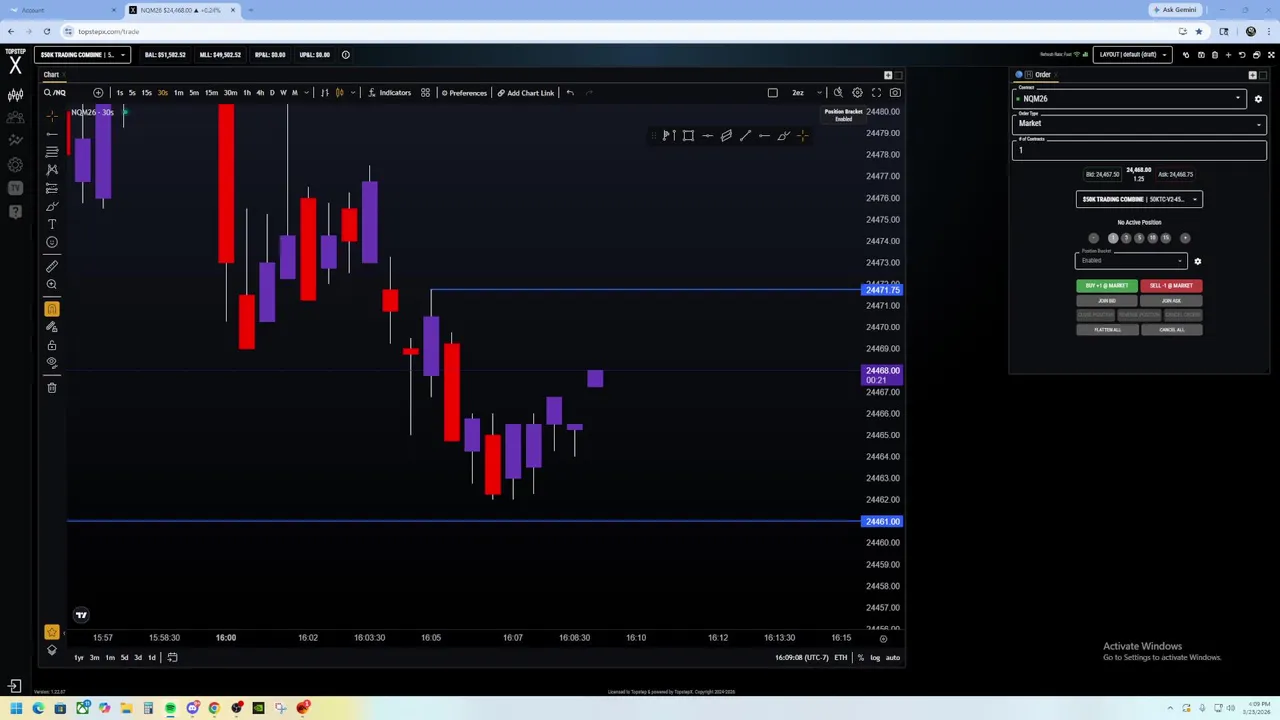Select the 10 contracts quantity preset
The image size is (1280, 720).
pos(1152,238)
